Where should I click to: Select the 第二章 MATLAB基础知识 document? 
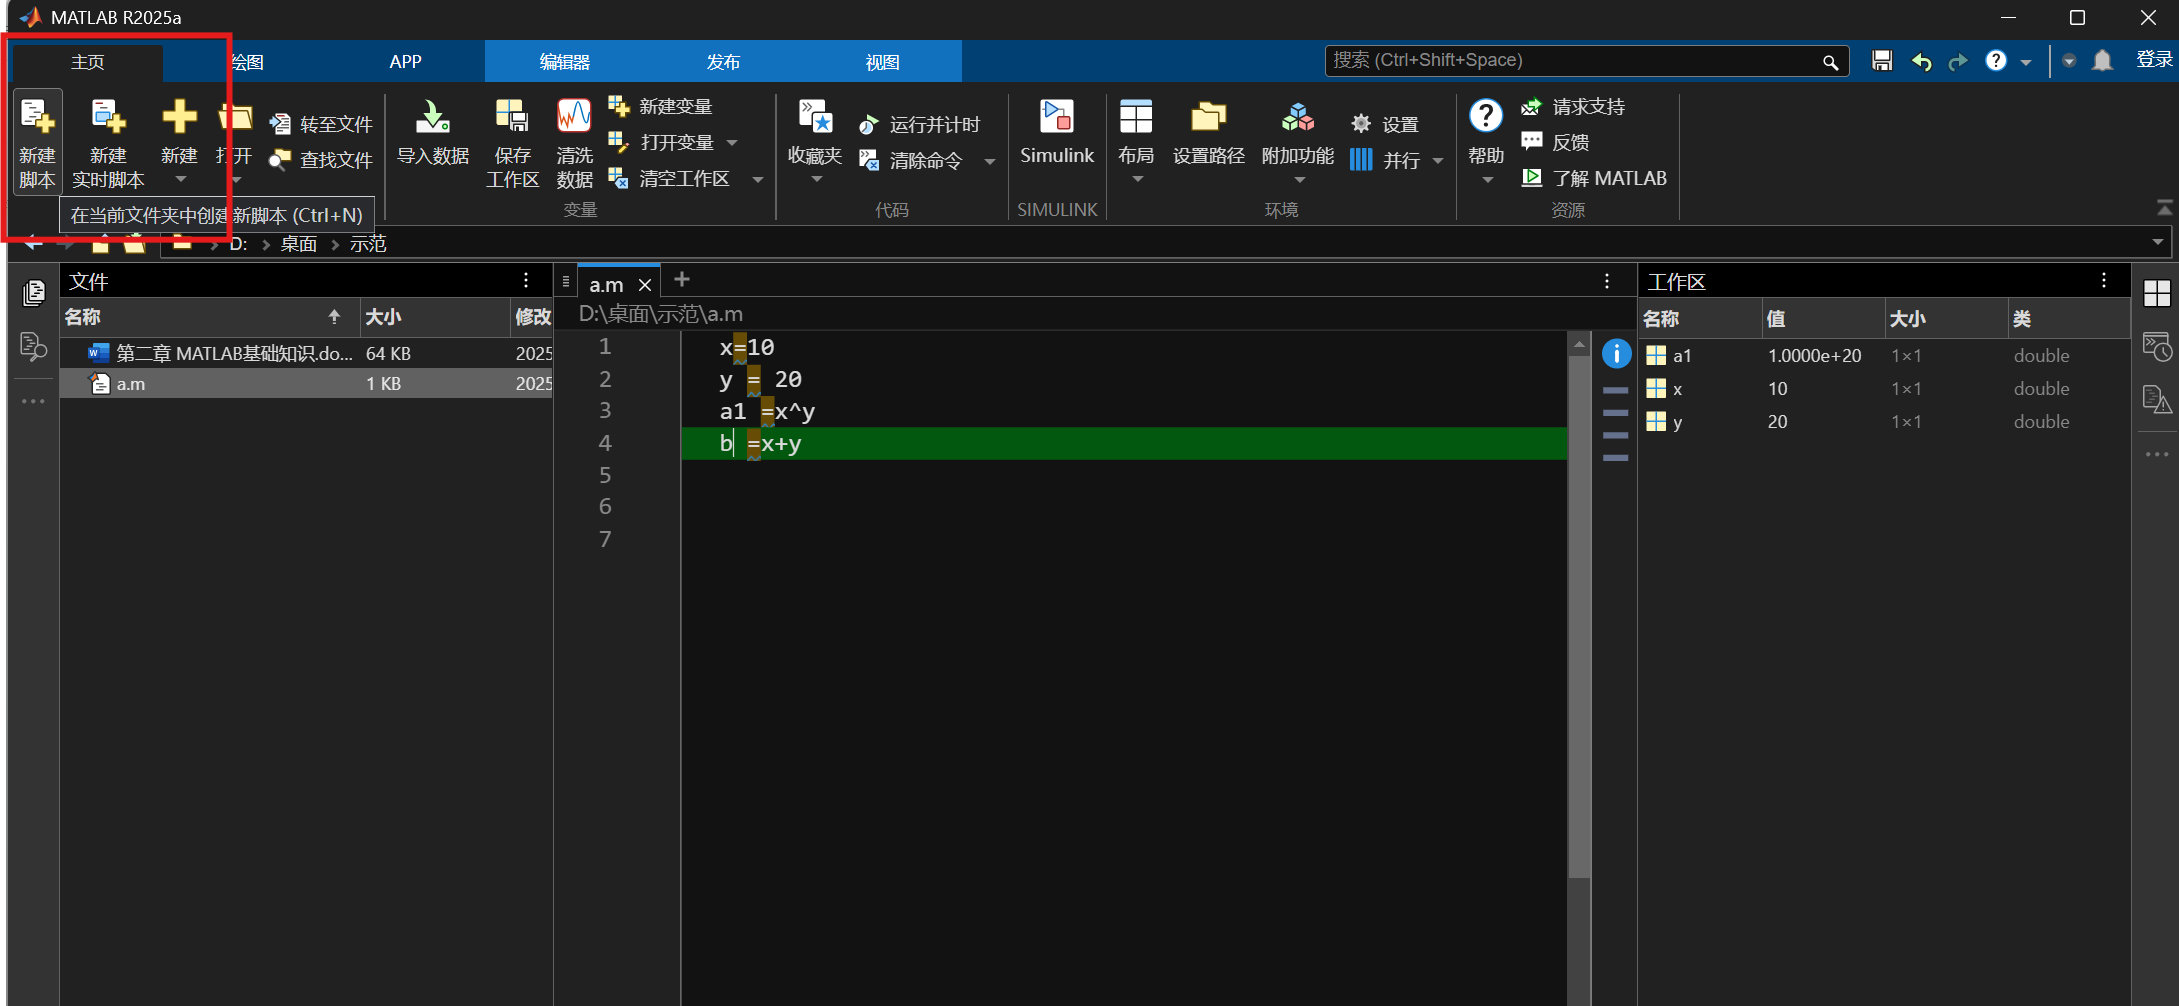click(306, 353)
